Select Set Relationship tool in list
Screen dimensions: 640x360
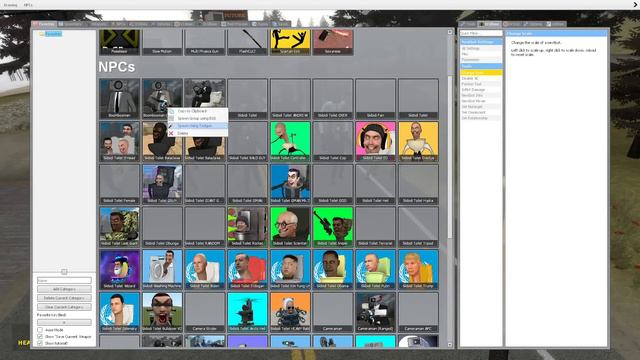point(481,118)
